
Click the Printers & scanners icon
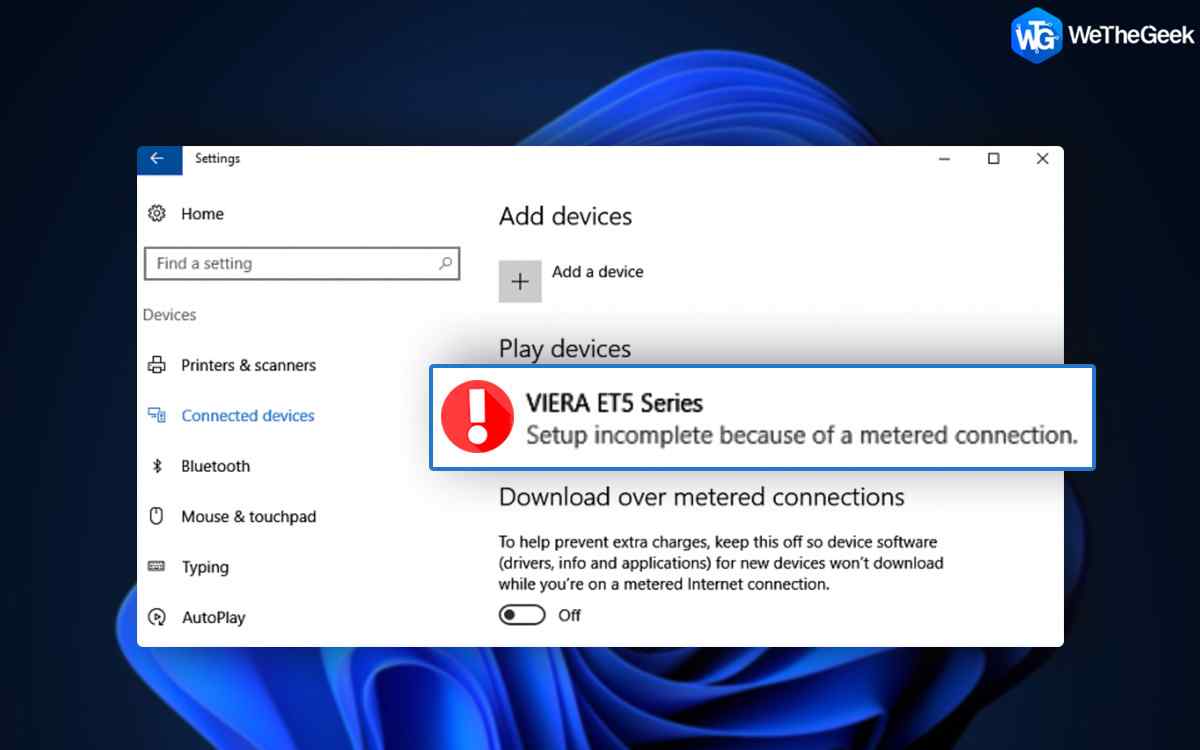[x=157, y=365]
